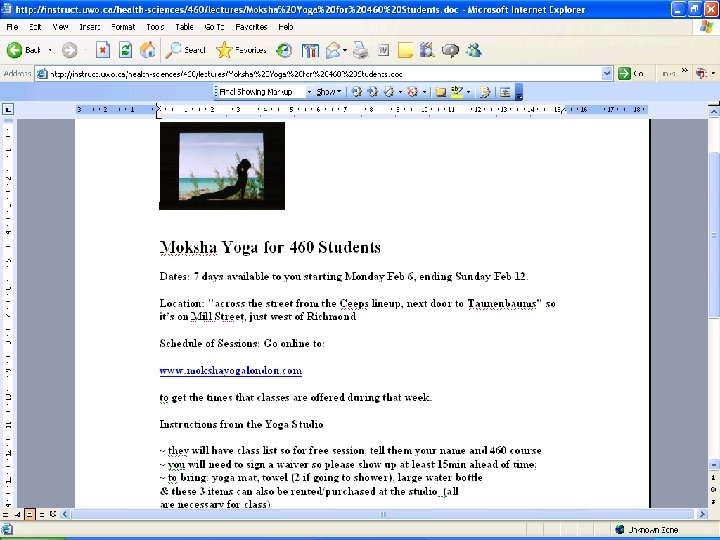Open the Highlight color dropdown arrow

pos(468,92)
